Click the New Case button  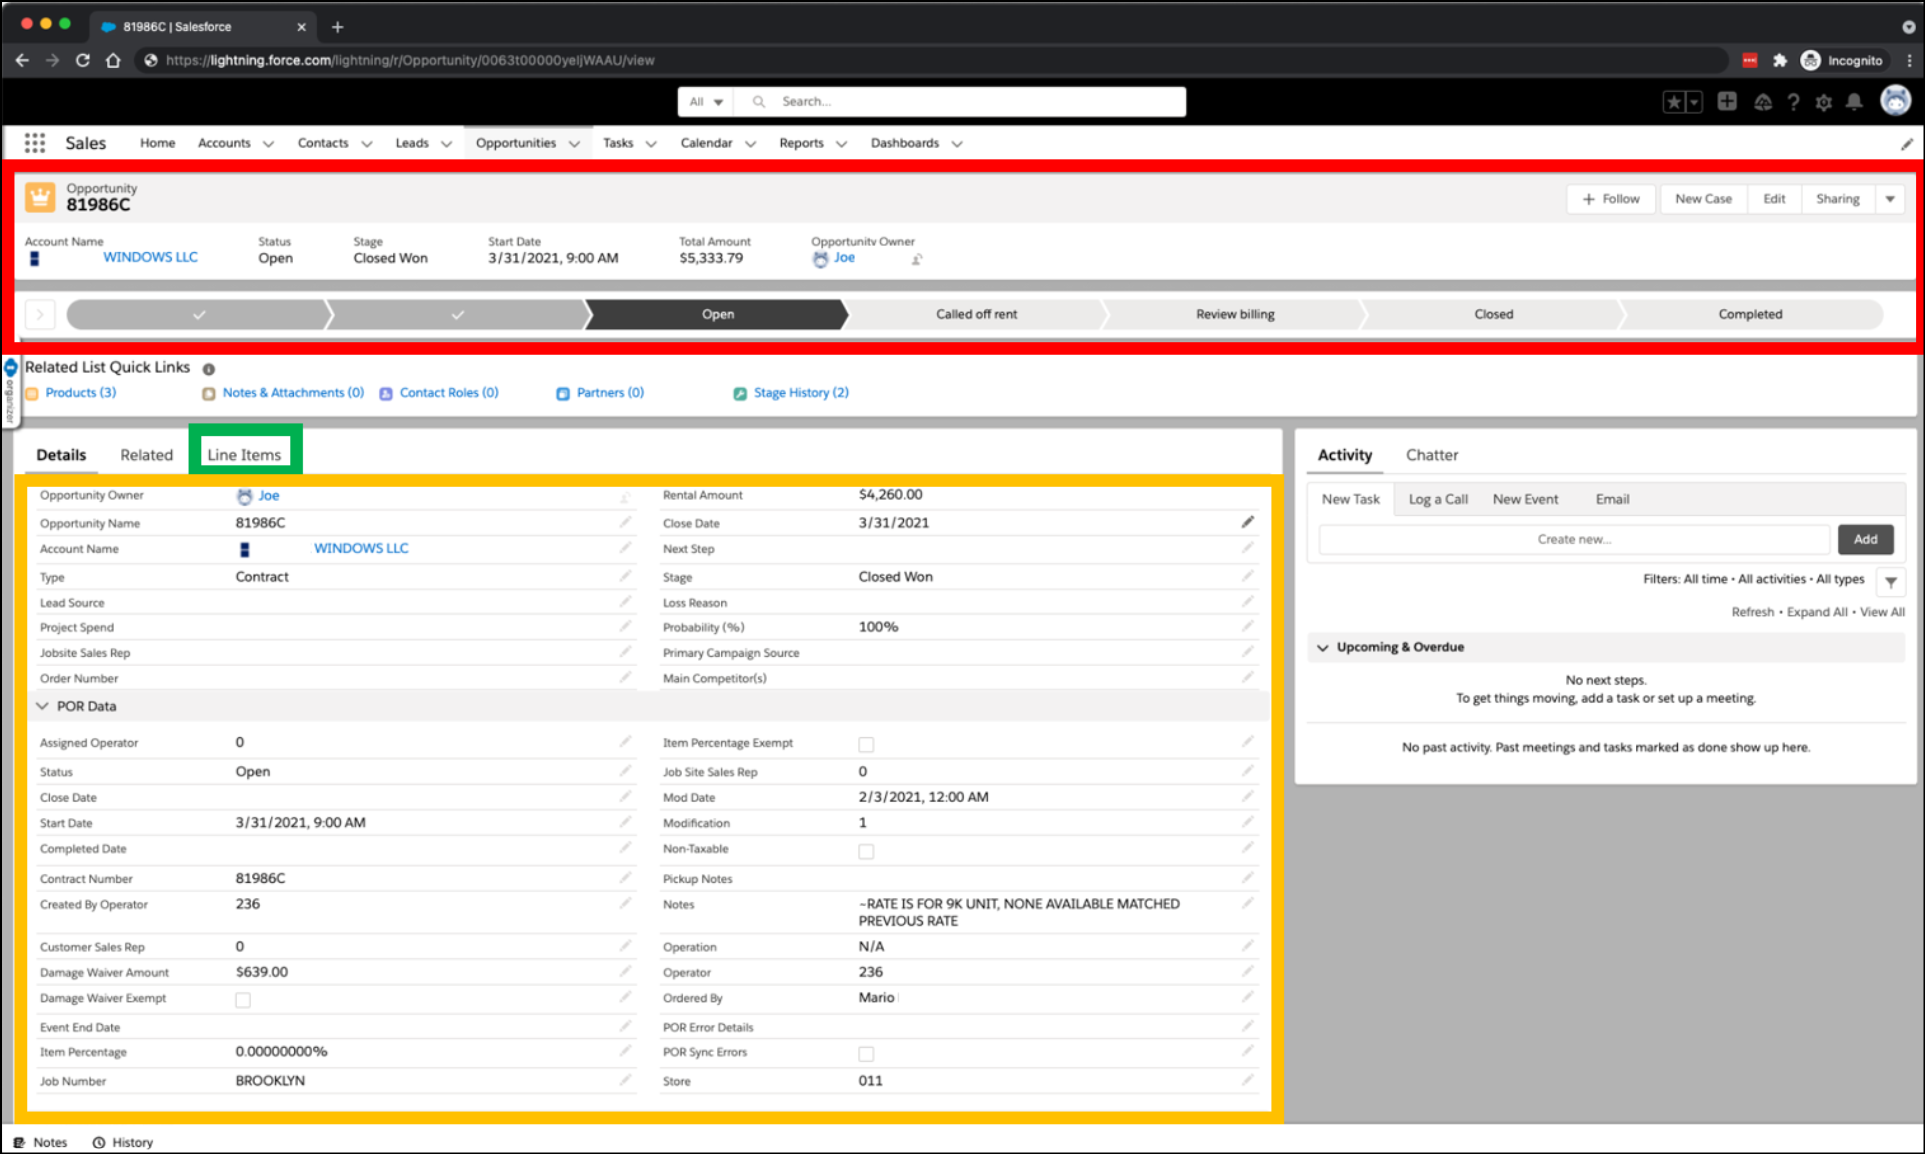[1703, 199]
